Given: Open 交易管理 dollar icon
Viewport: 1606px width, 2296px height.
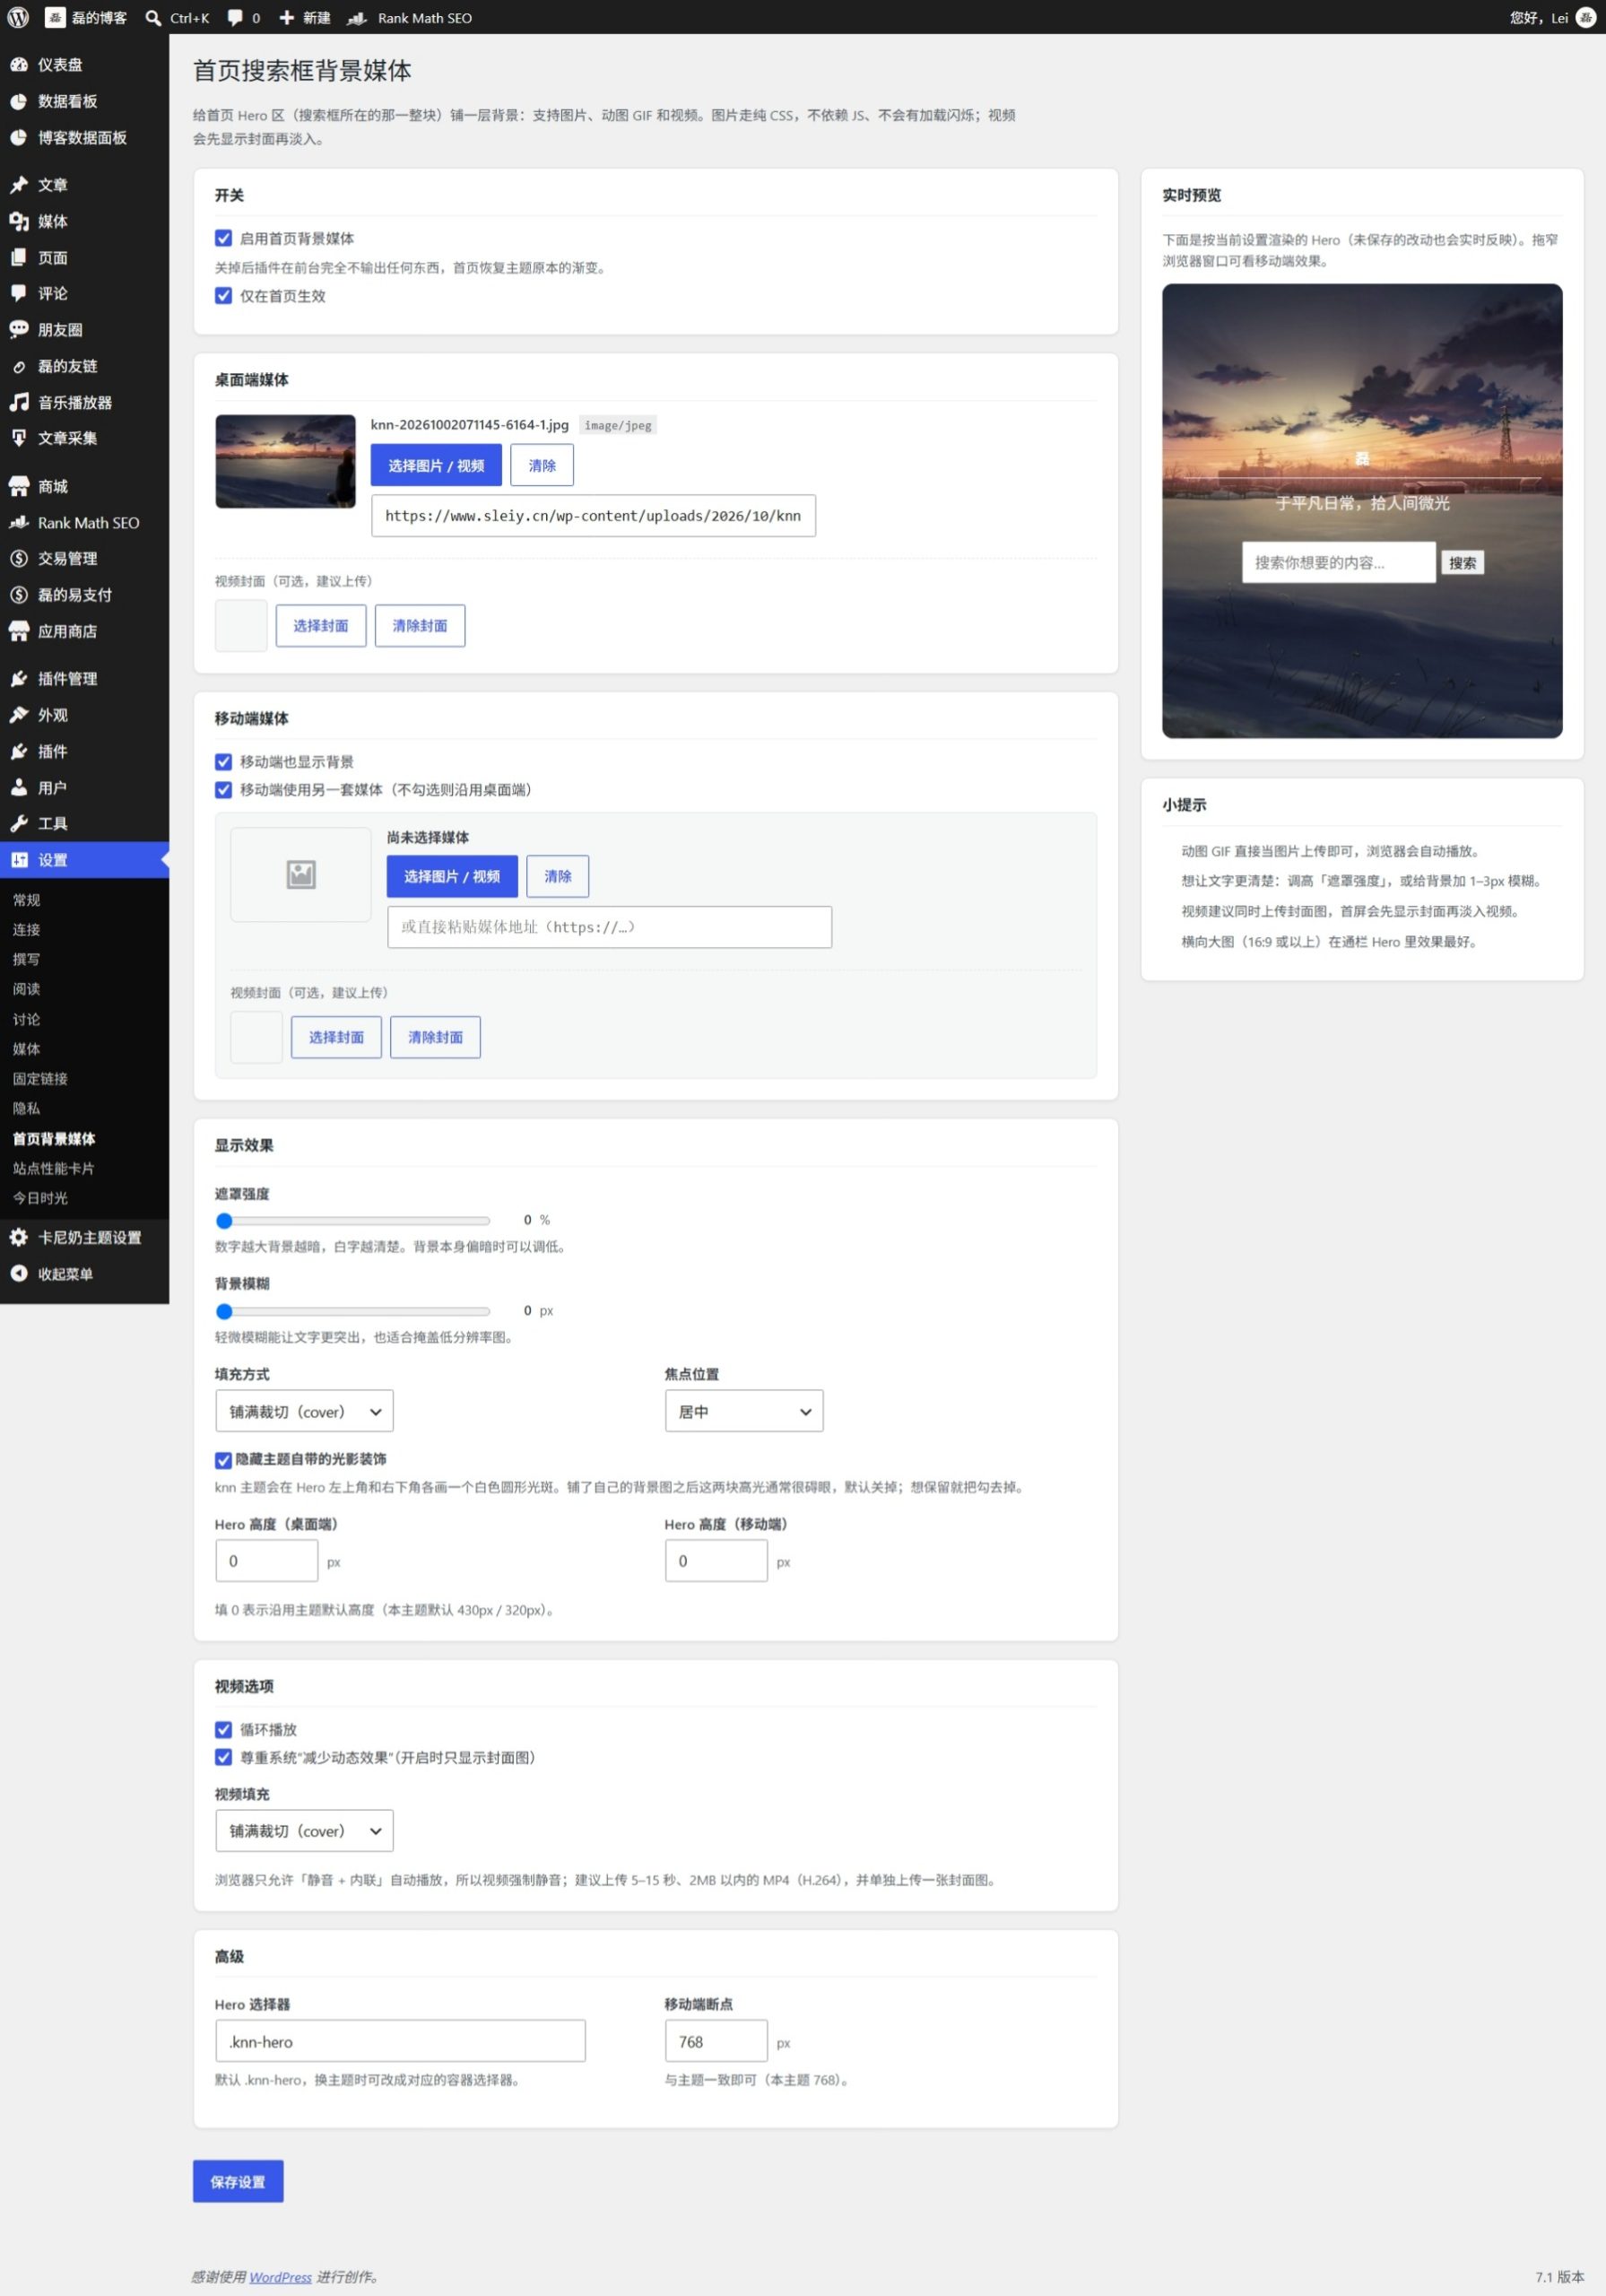Looking at the screenshot, I should (19, 558).
